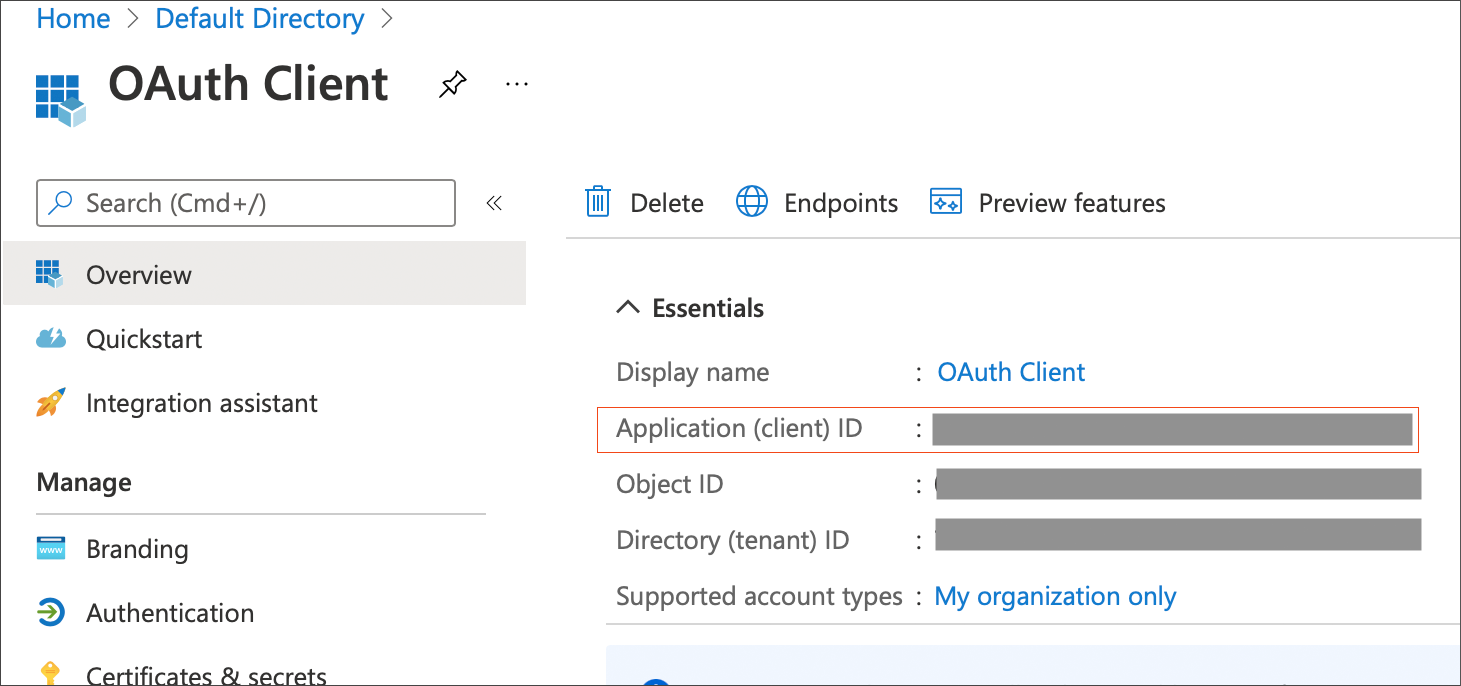This screenshot has width=1461, height=686.
Task: Open My organization only account types link
Action: pyautogui.click(x=1054, y=596)
